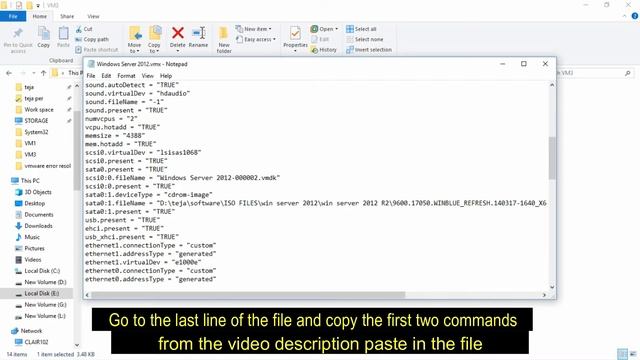Click the Cut scissors icon

[x=79, y=29]
